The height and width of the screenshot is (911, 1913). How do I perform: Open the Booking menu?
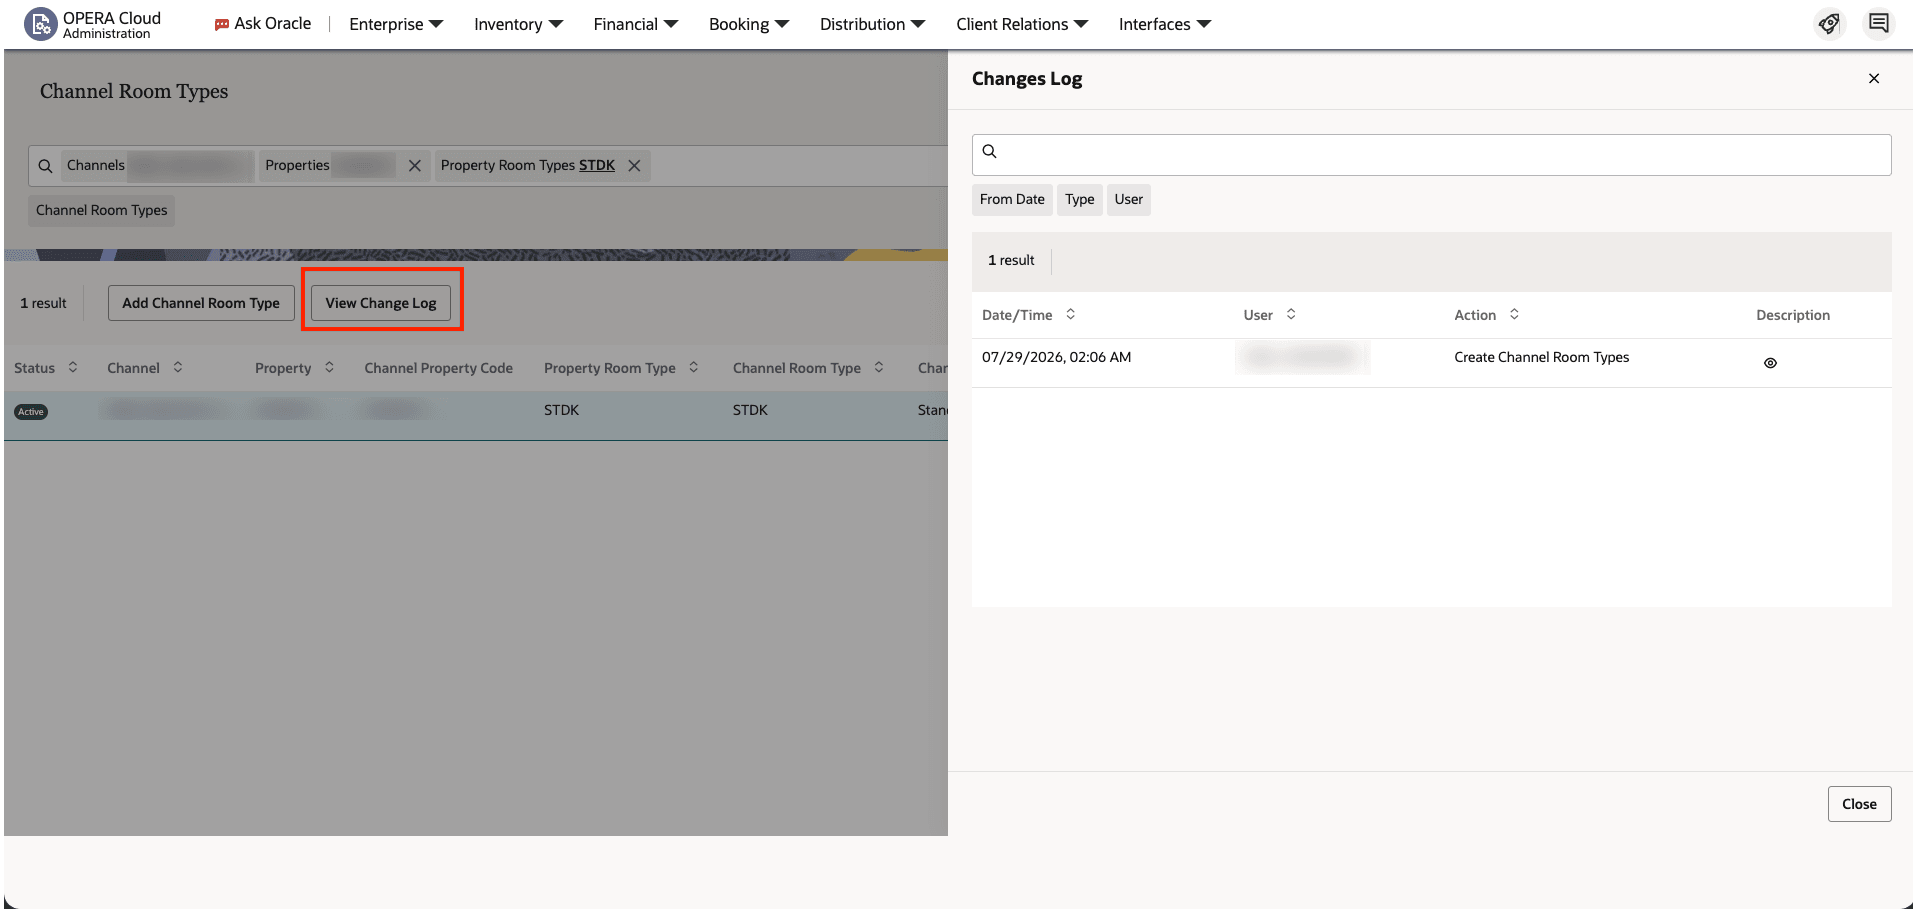pyautogui.click(x=749, y=24)
